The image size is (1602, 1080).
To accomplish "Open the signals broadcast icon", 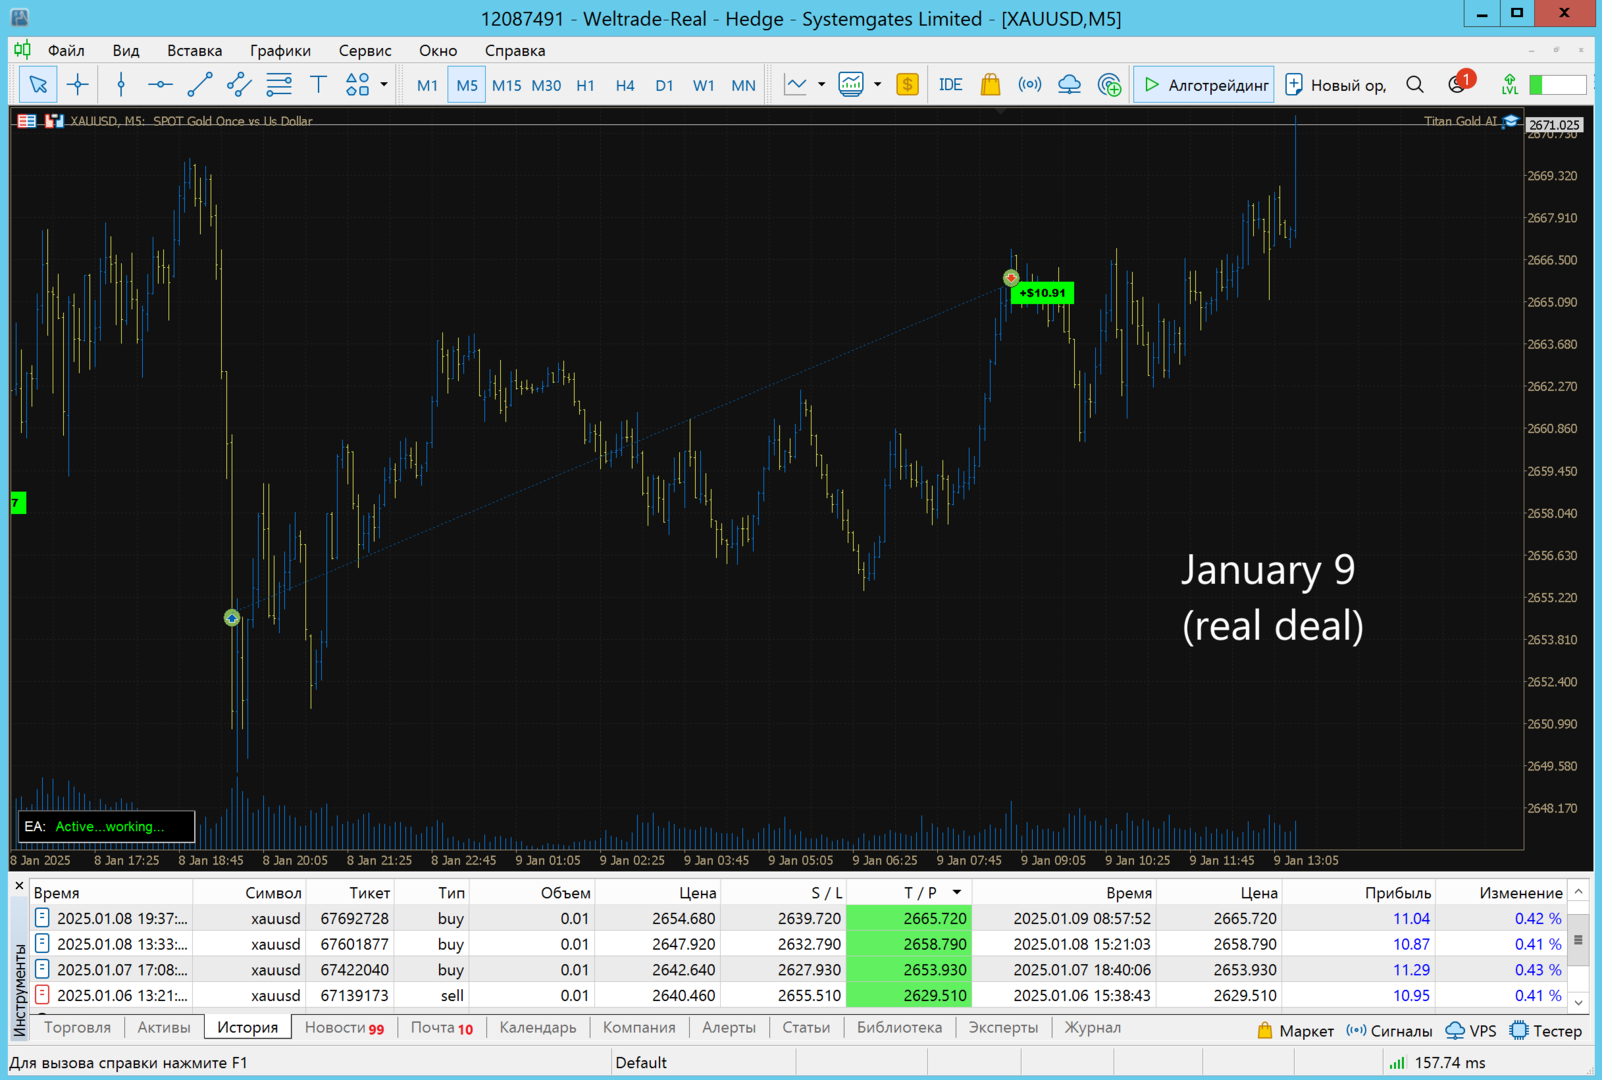I will [x=1029, y=85].
